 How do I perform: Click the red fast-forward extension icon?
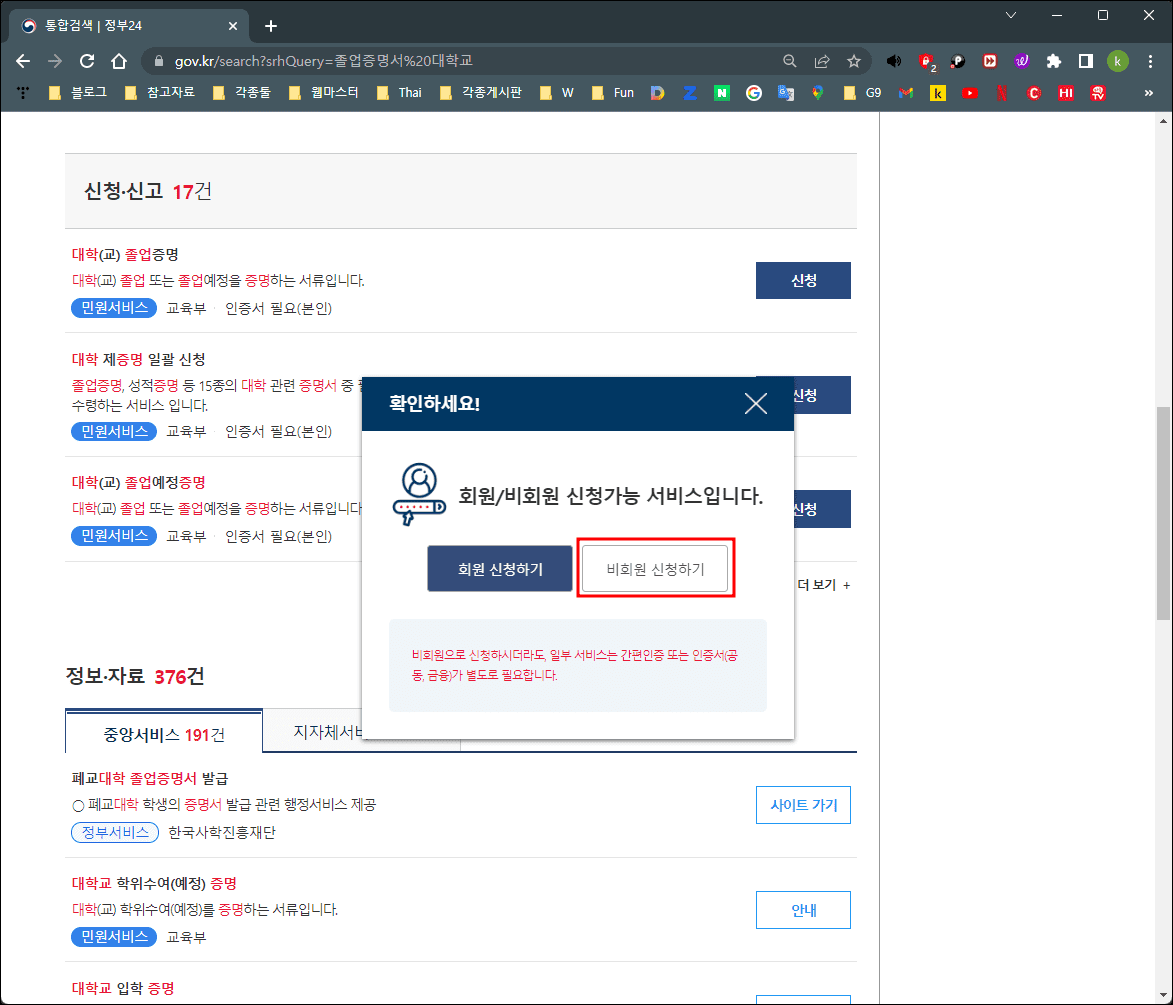point(989,61)
